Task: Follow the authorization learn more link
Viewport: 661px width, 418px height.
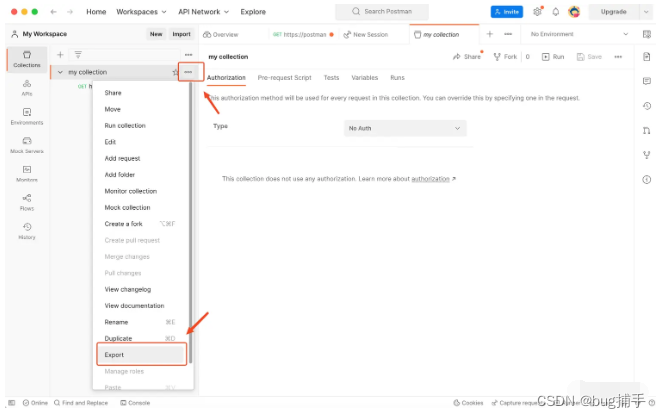Action: (430, 179)
